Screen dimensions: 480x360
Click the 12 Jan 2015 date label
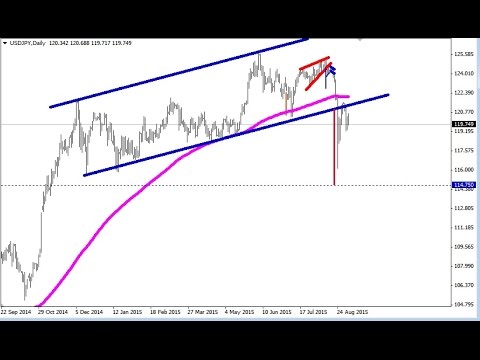pos(127,312)
